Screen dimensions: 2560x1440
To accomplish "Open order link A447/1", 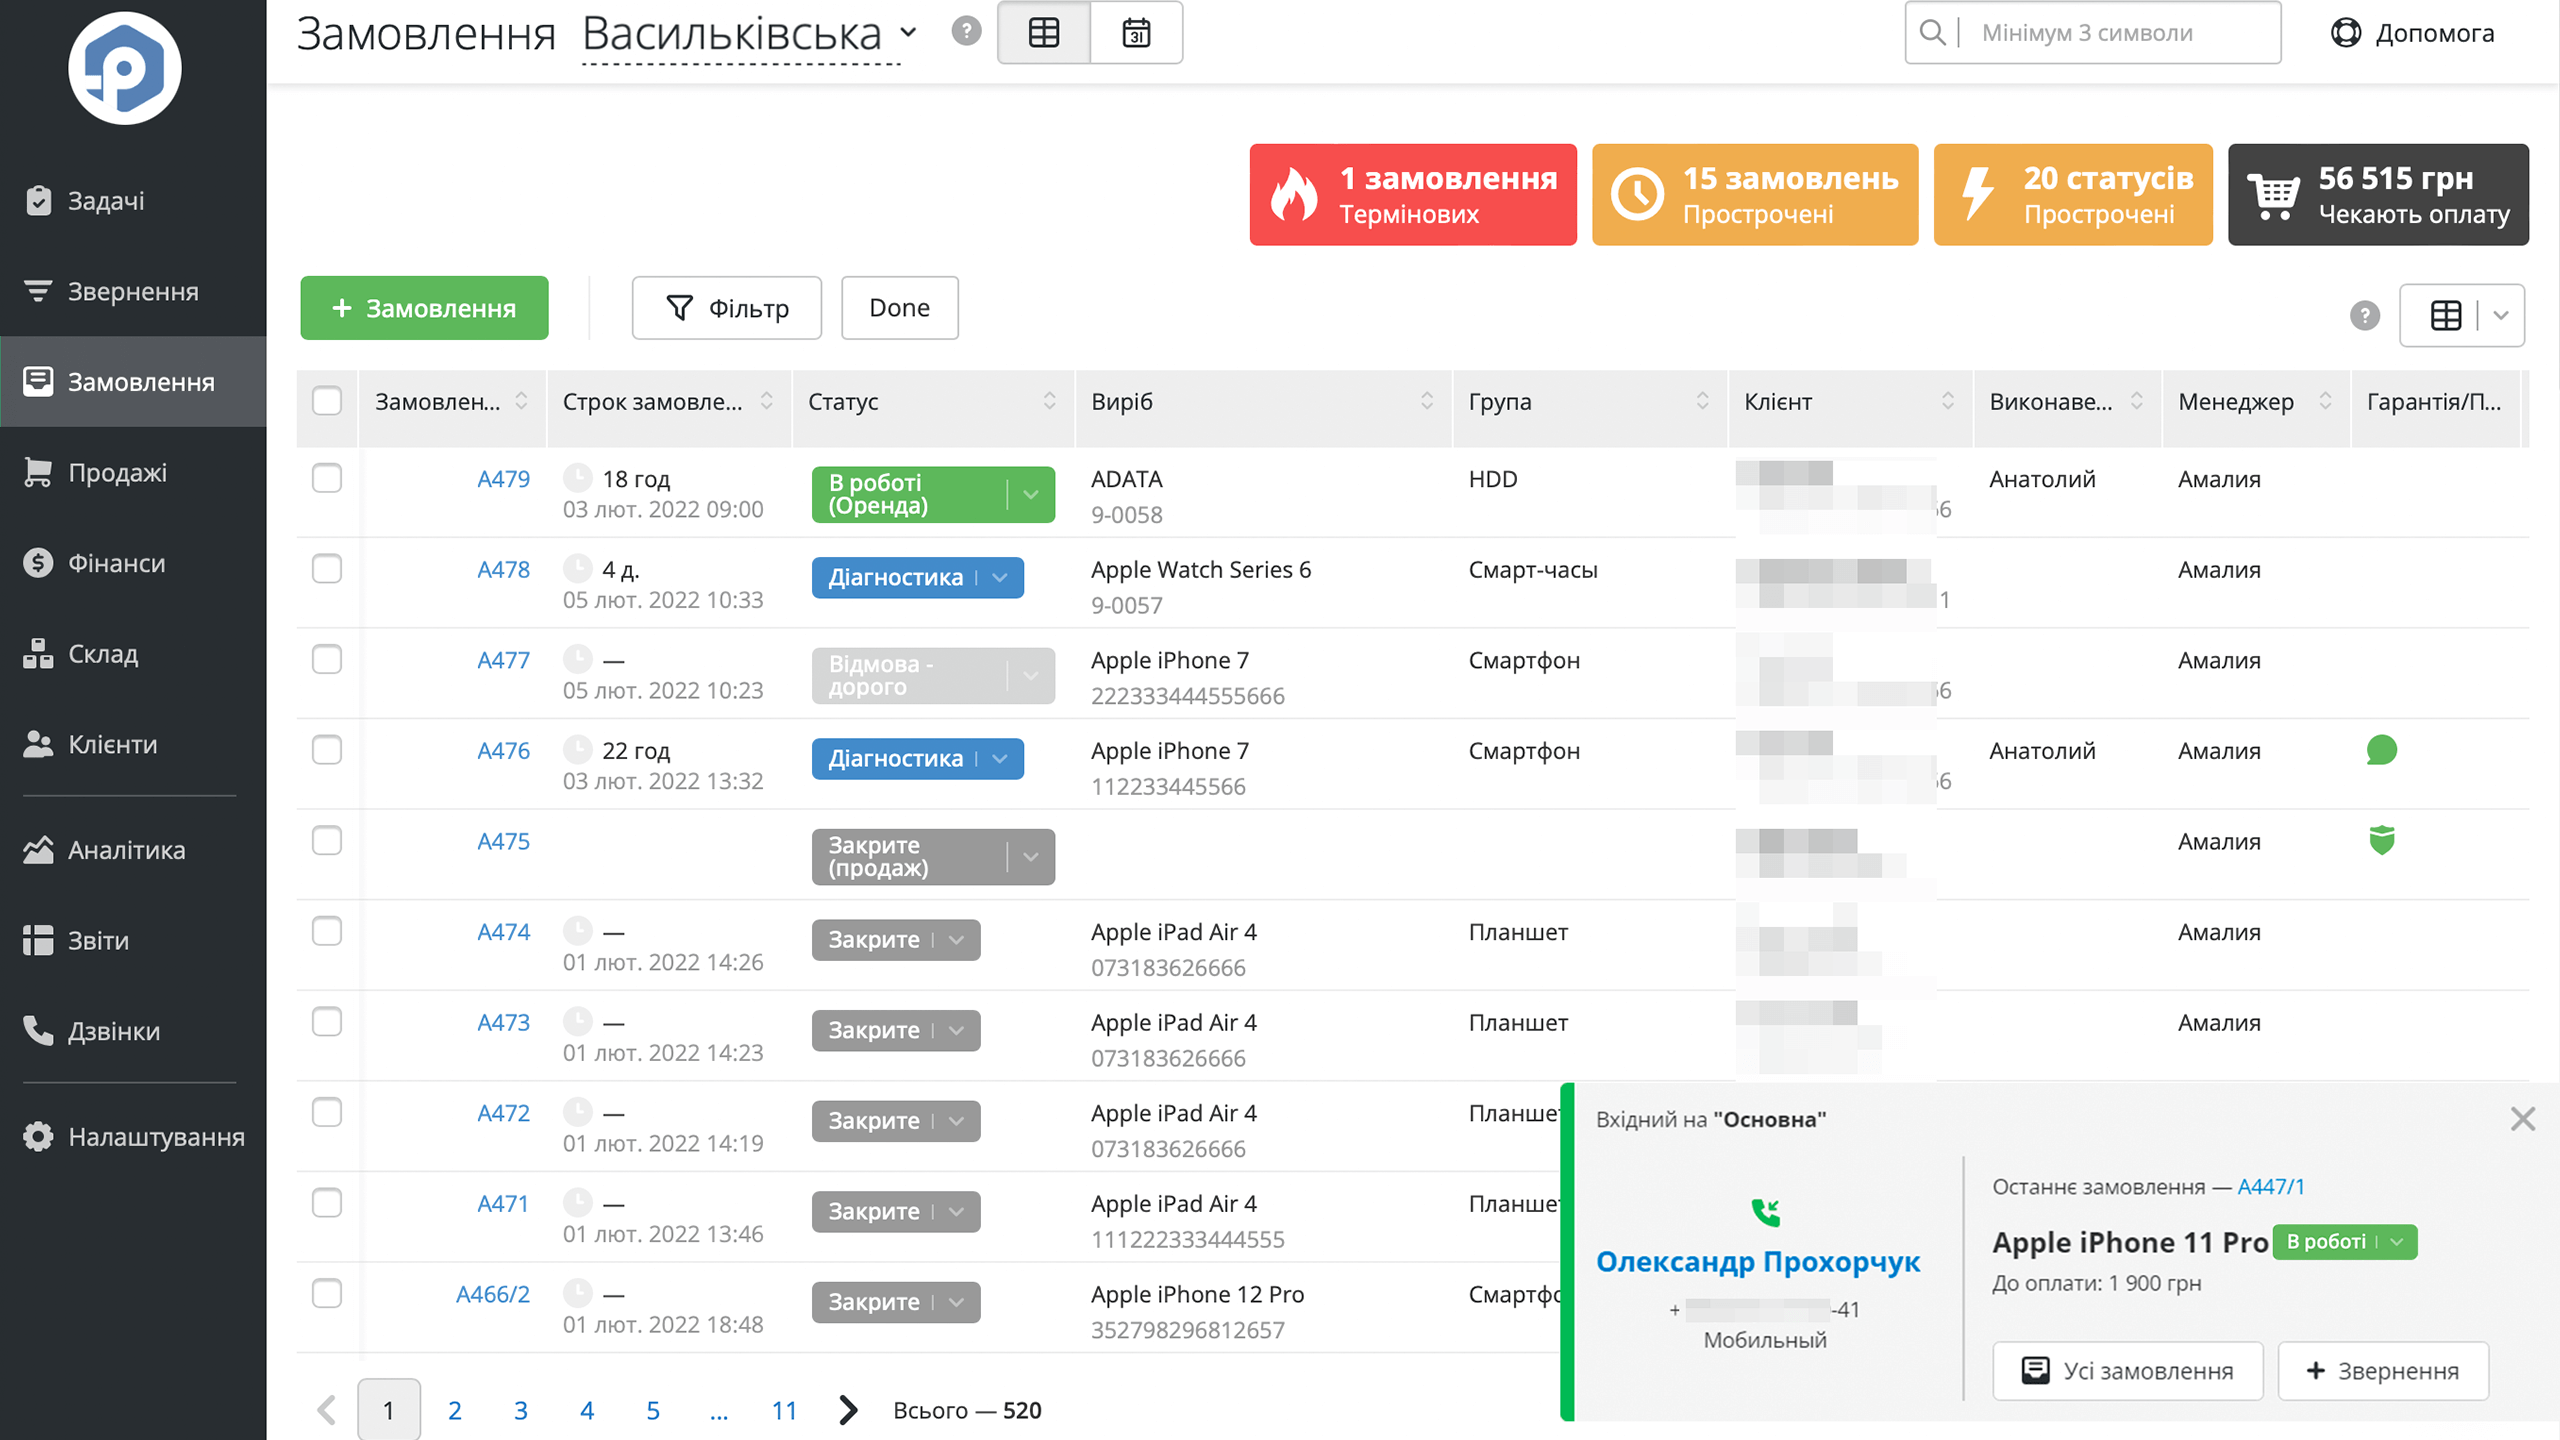I will (x=2271, y=1187).
